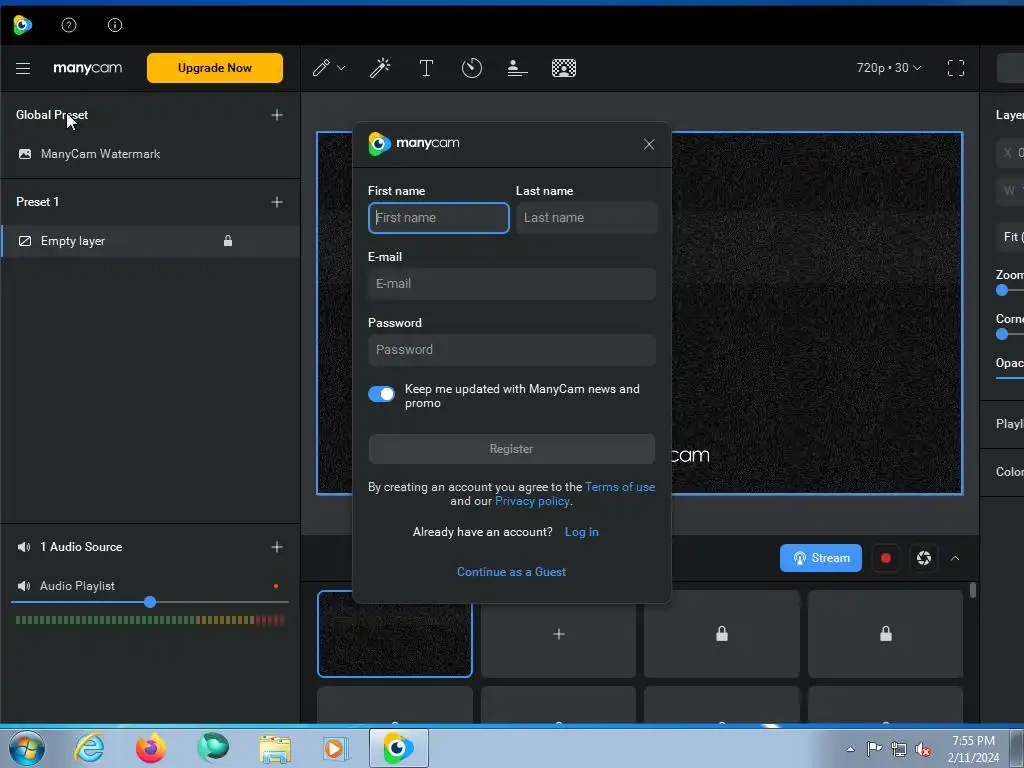
Task: Select the draw pencil tool
Action: 321,68
